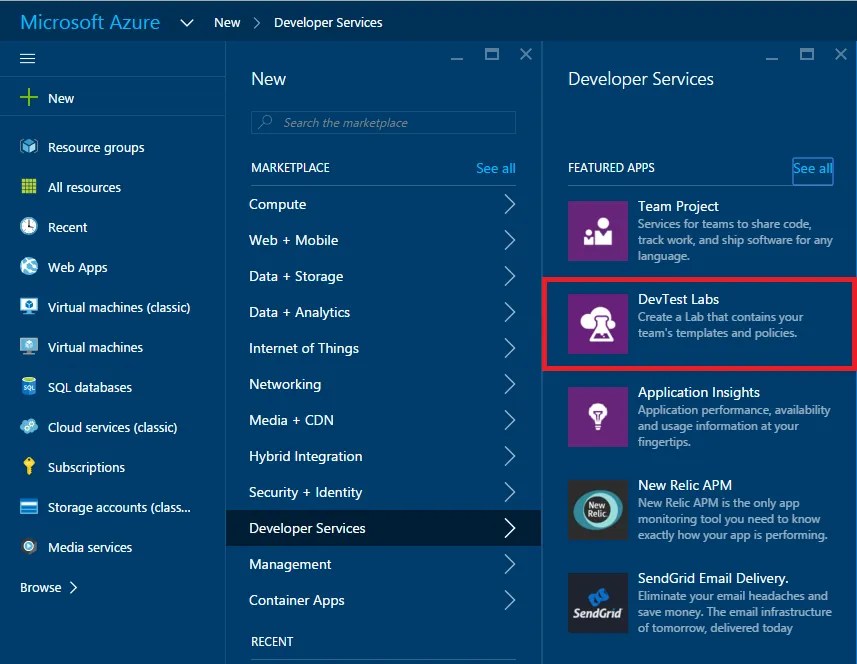Click the Team Project purple tile icon
This screenshot has height=664, width=857.
[598, 231]
